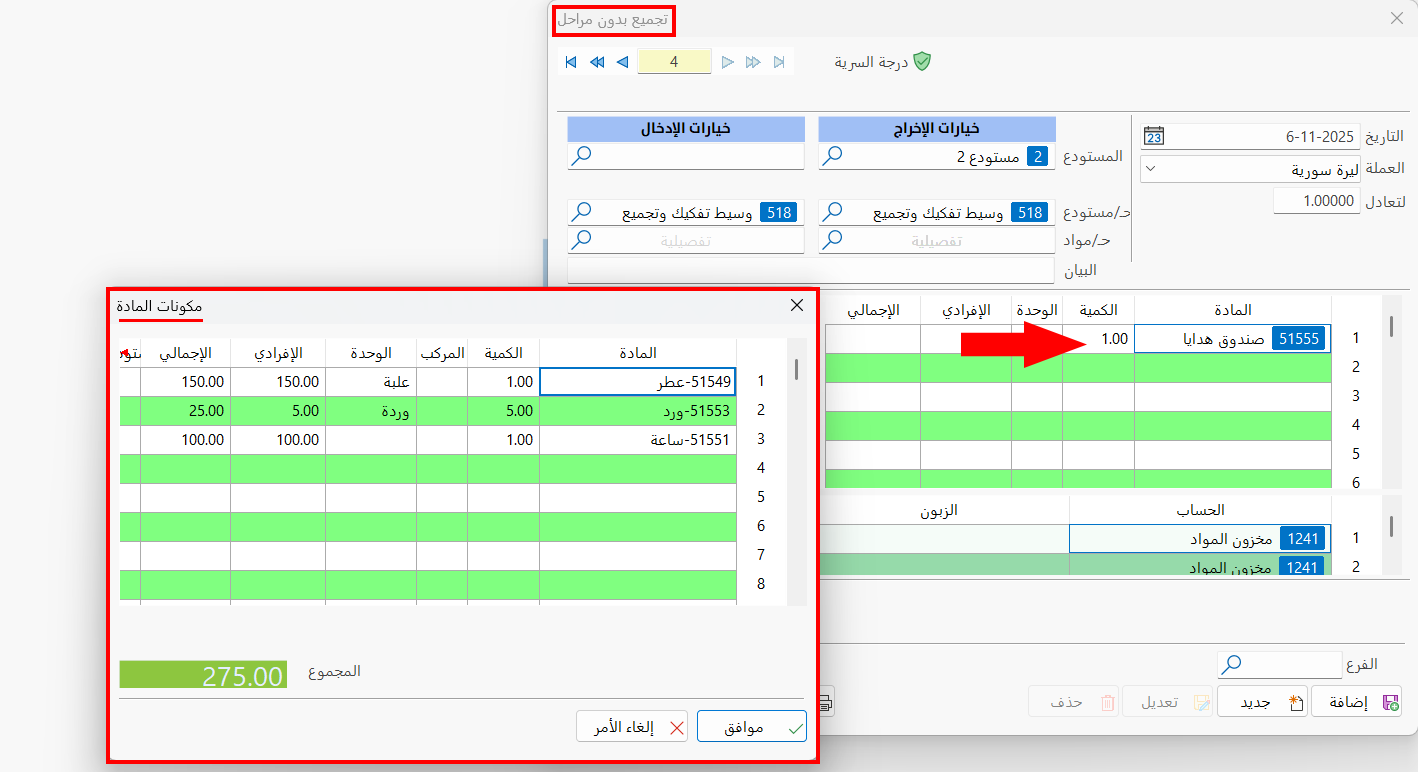
Task: Open the calendar icon beside التاريخ
Action: click(x=1154, y=136)
